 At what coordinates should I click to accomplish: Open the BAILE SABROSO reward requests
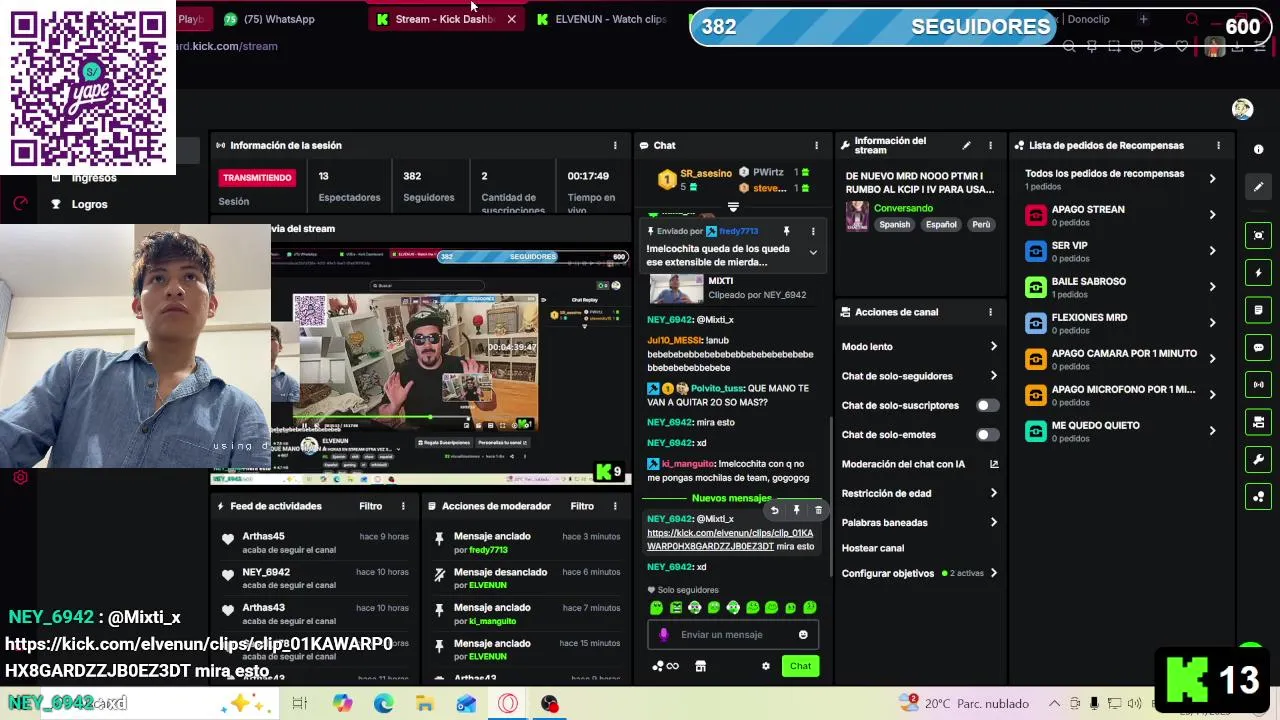click(x=1120, y=287)
